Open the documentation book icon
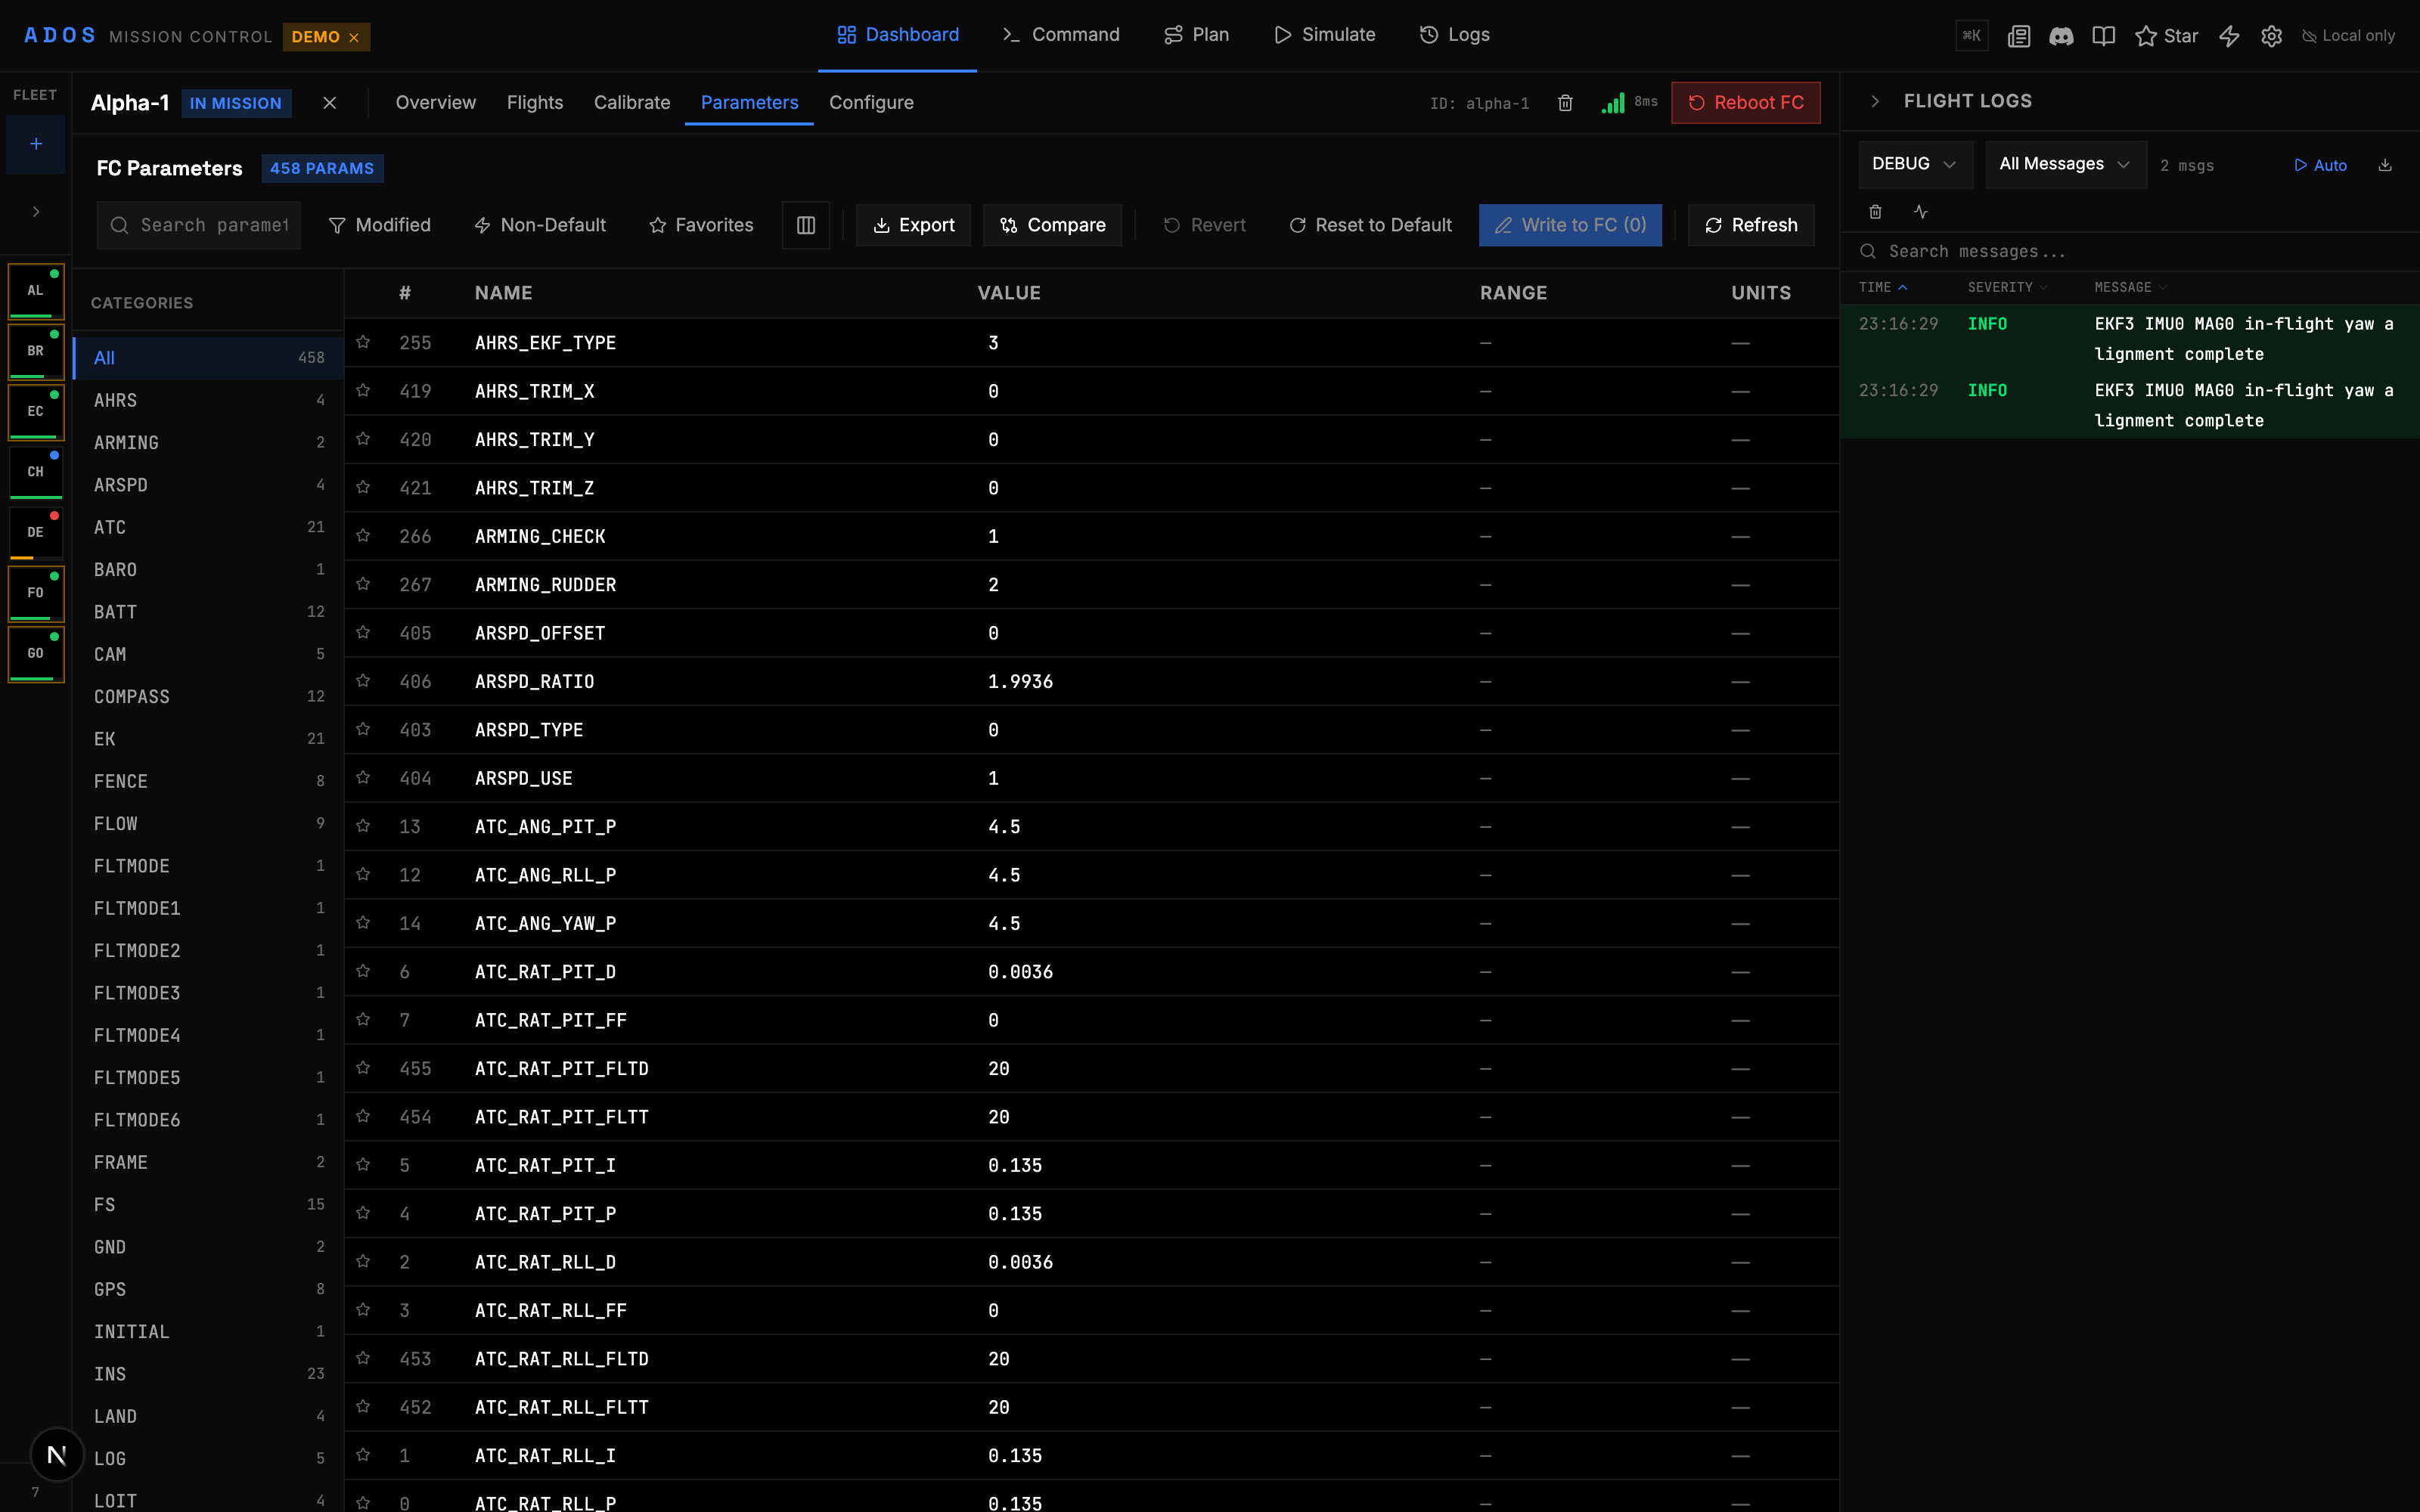The width and height of the screenshot is (2420, 1512). pos(2103,36)
